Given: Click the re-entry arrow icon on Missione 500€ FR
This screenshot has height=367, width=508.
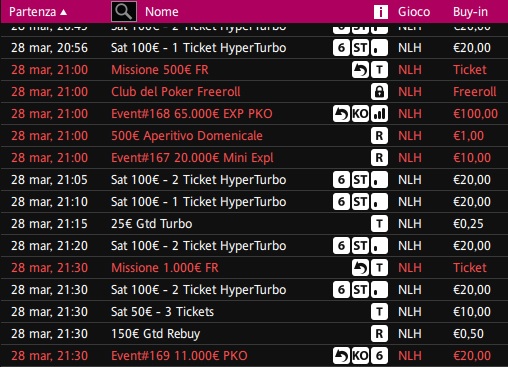Looking at the screenshot, I should click(360, 70).
